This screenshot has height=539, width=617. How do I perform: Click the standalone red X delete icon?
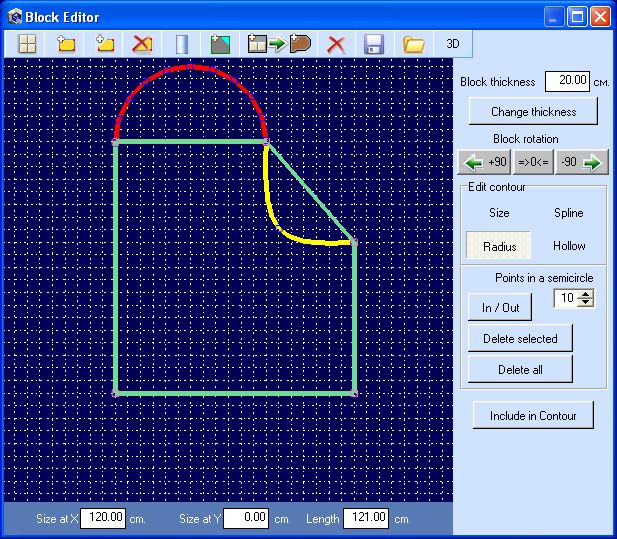pos(336,44)
